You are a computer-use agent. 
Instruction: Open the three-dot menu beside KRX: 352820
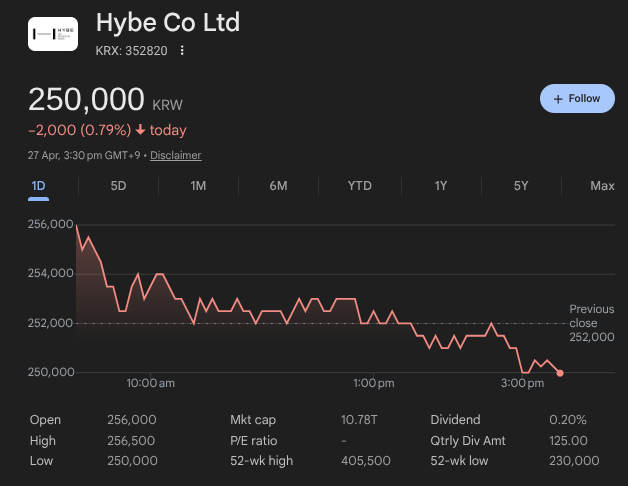coord(182,50)
